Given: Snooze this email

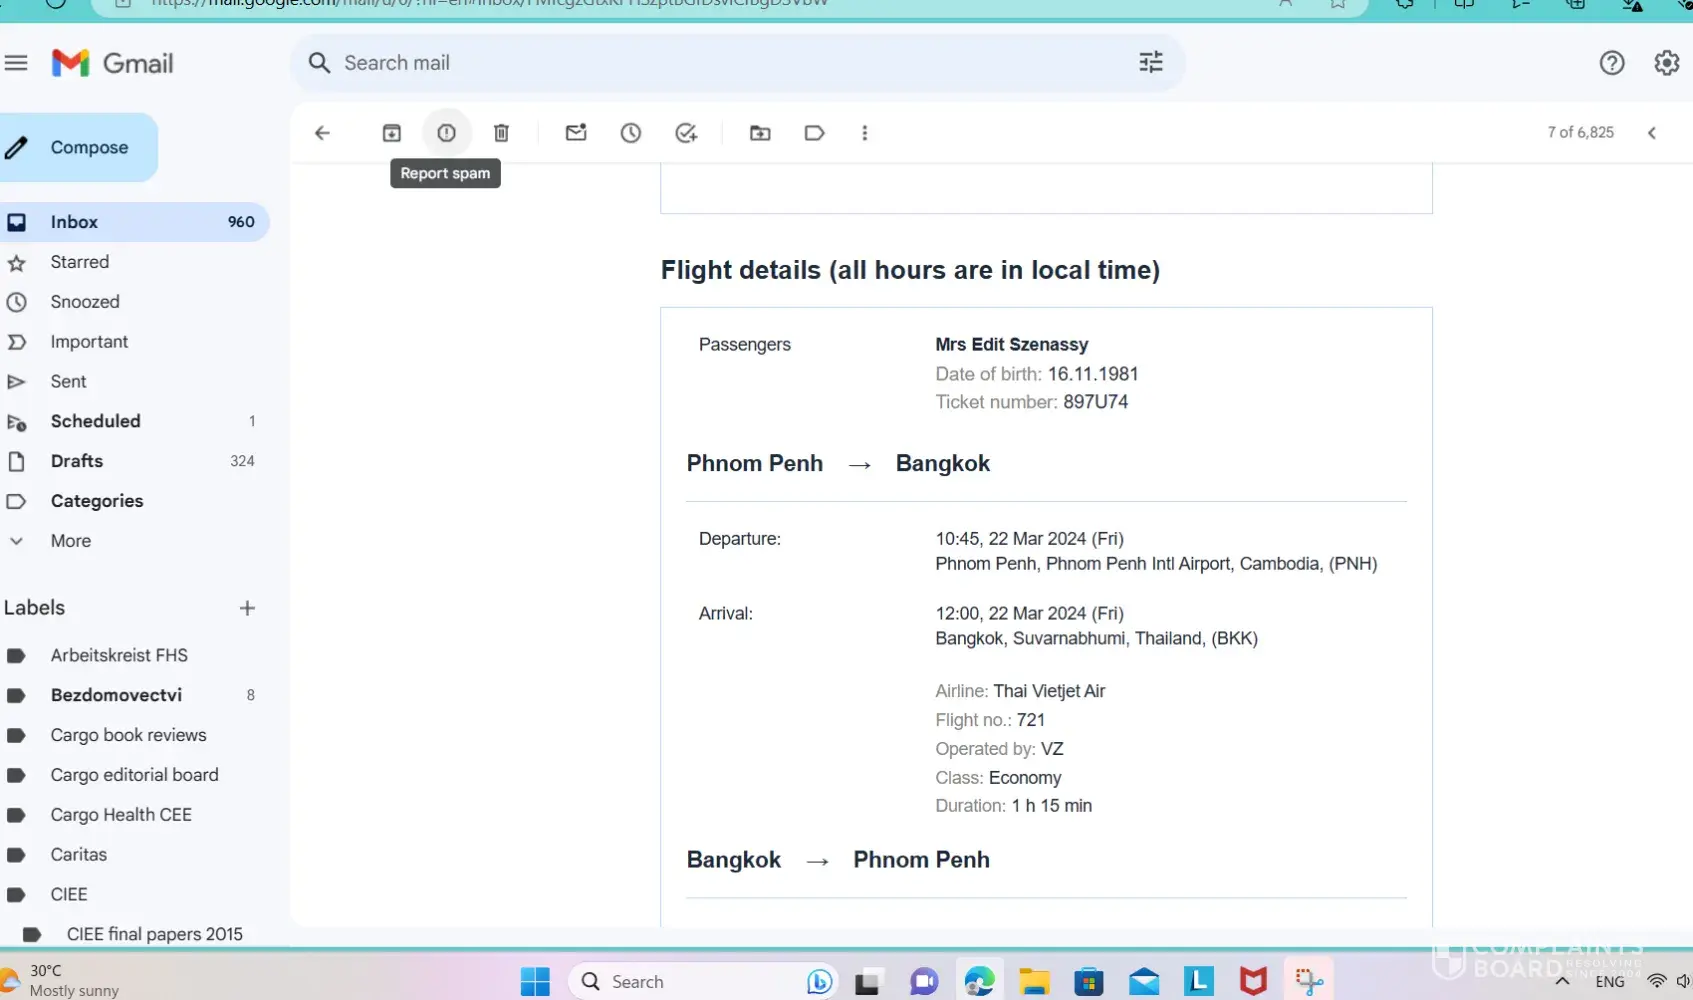Looking at the screenshot, I should [631, 133].
